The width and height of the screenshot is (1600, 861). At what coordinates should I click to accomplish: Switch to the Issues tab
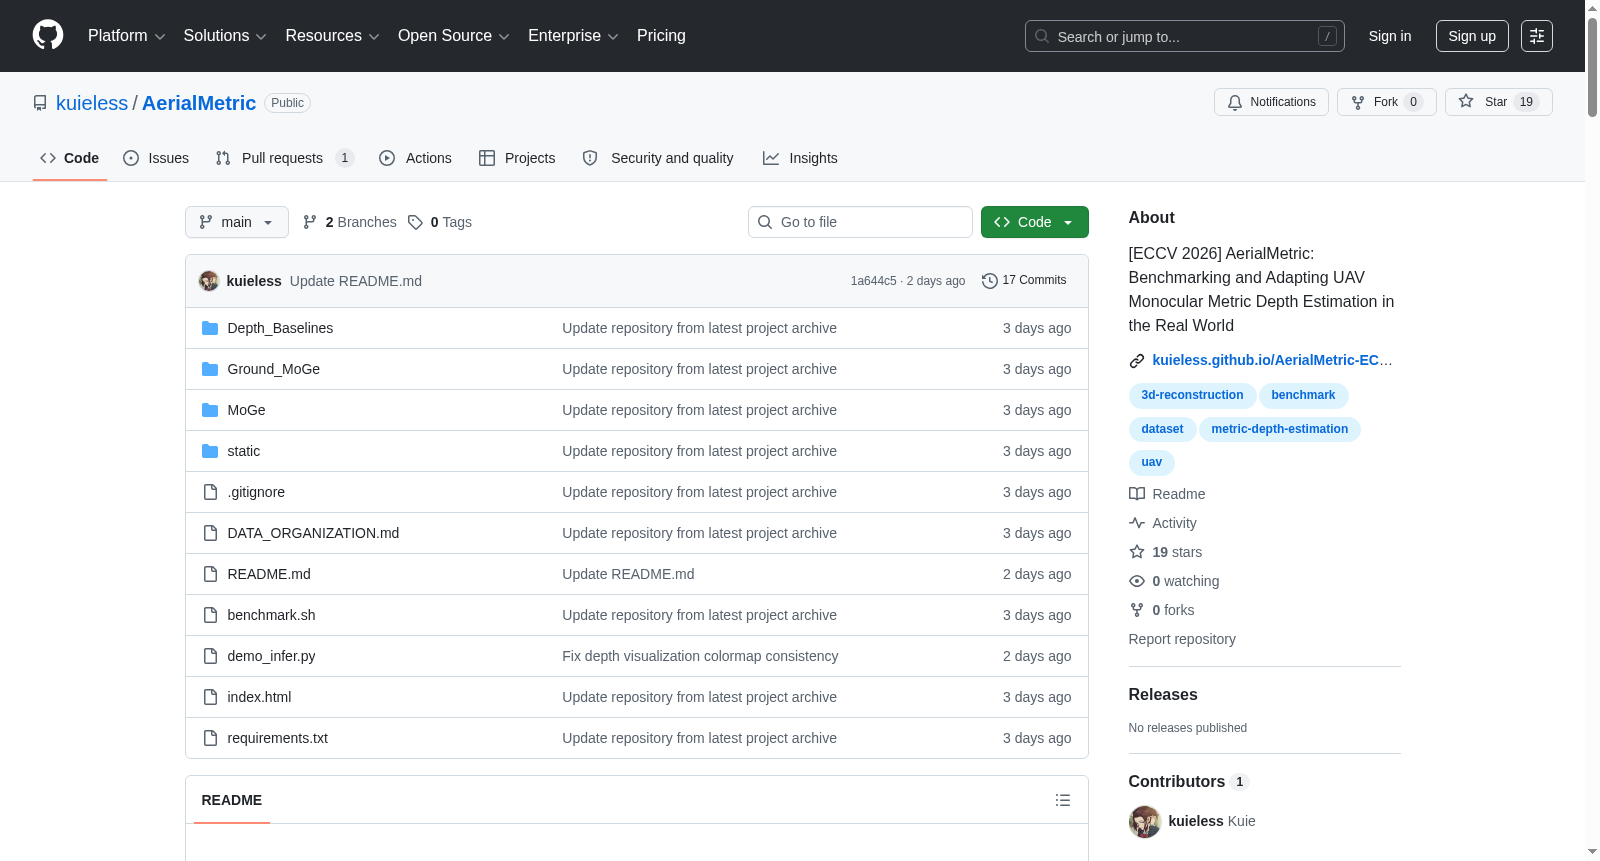[x=156, y=158]
